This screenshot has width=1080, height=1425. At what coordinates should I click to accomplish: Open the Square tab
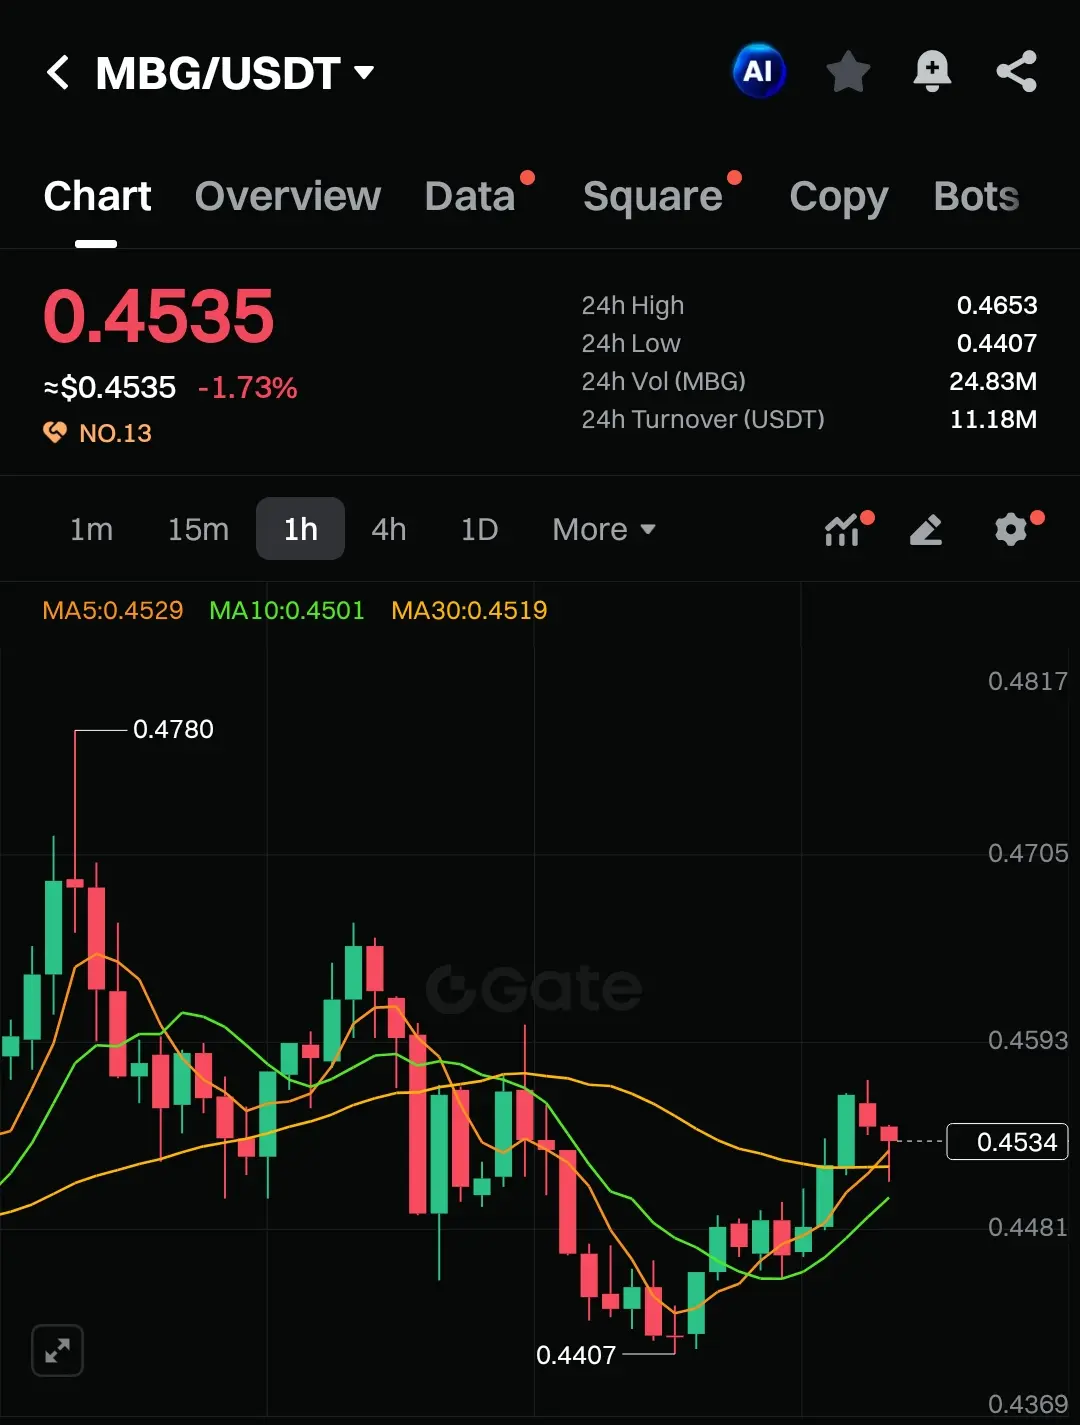click(x=653, y=197)
